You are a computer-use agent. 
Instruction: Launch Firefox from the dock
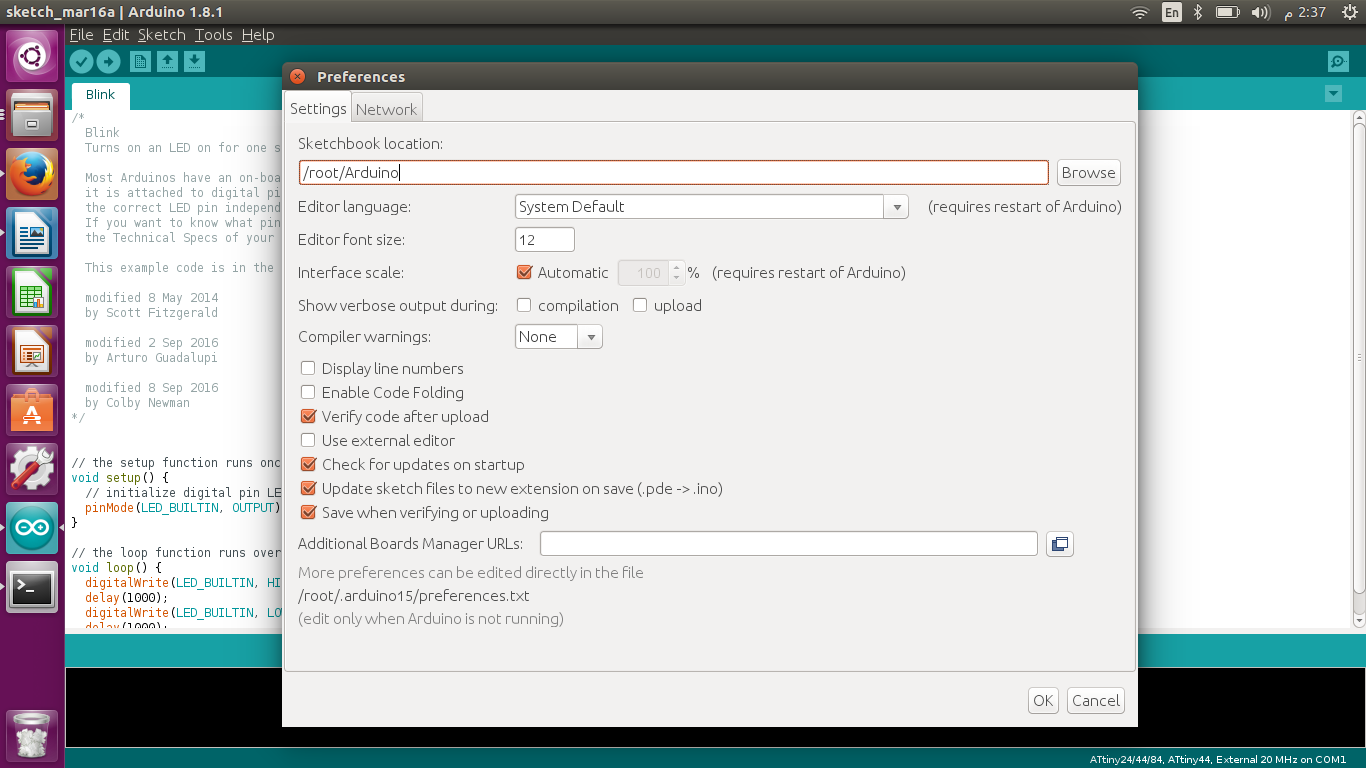point(32,174)
